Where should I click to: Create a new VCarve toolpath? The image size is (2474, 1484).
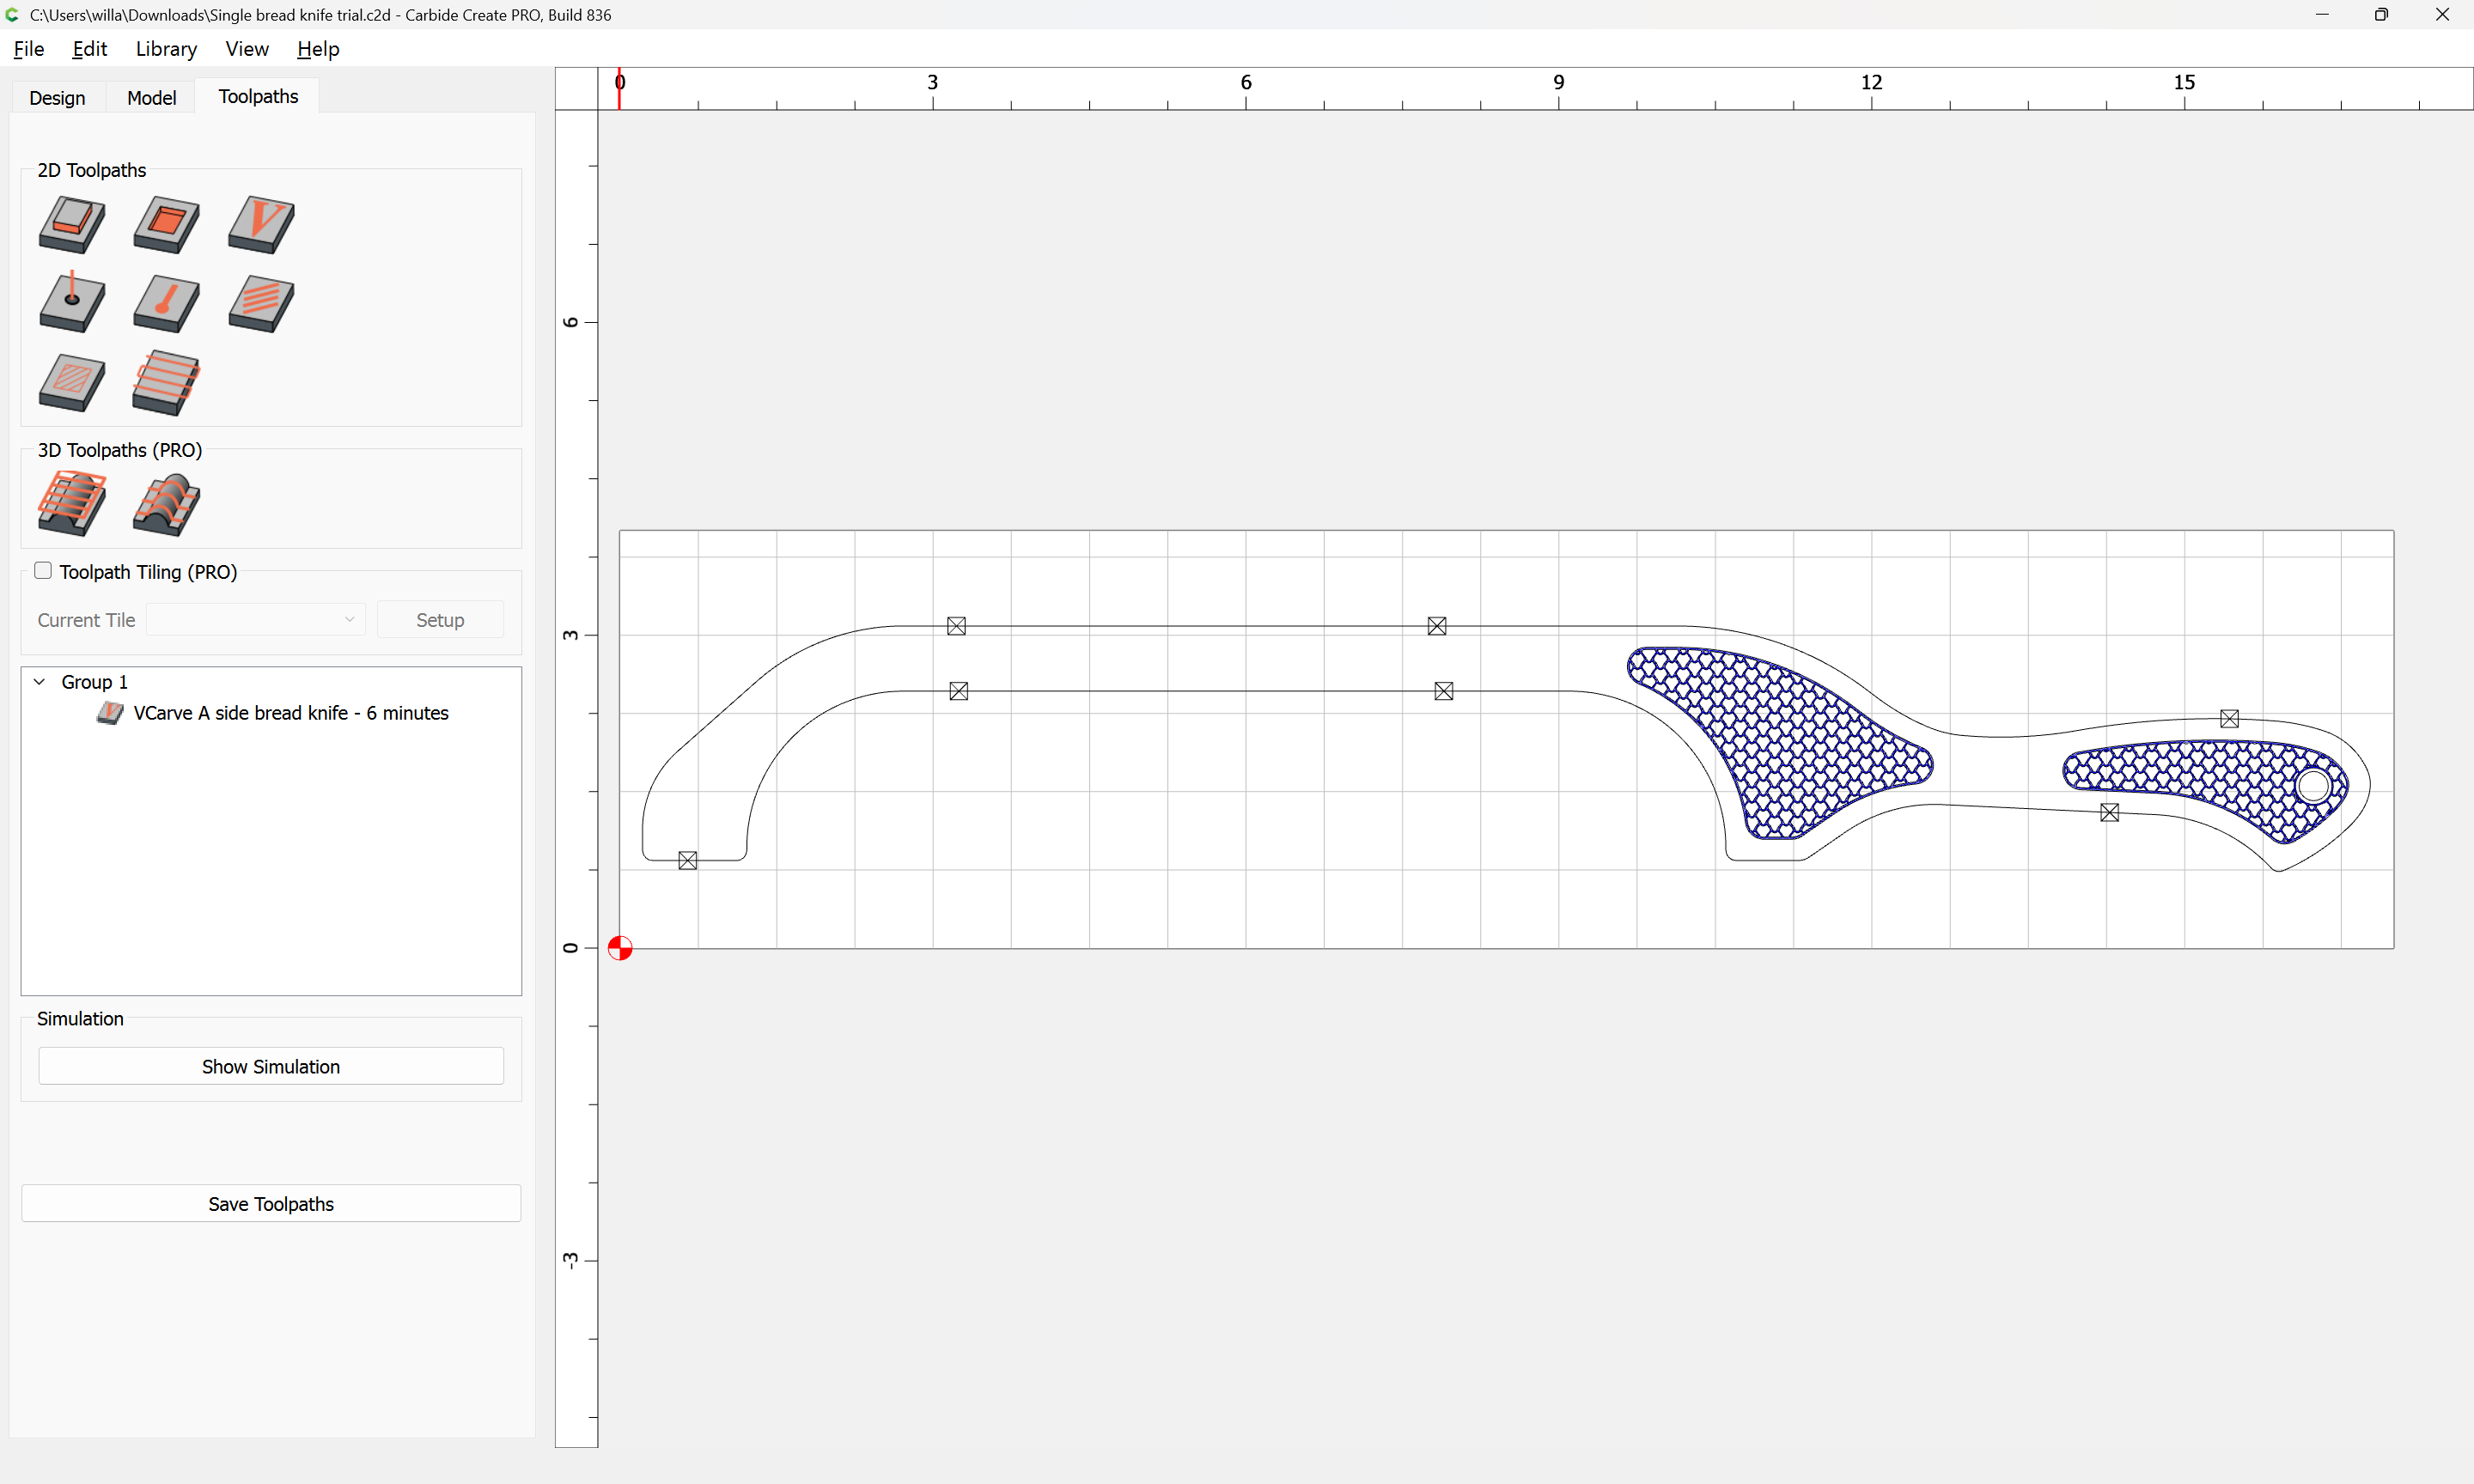261,223
